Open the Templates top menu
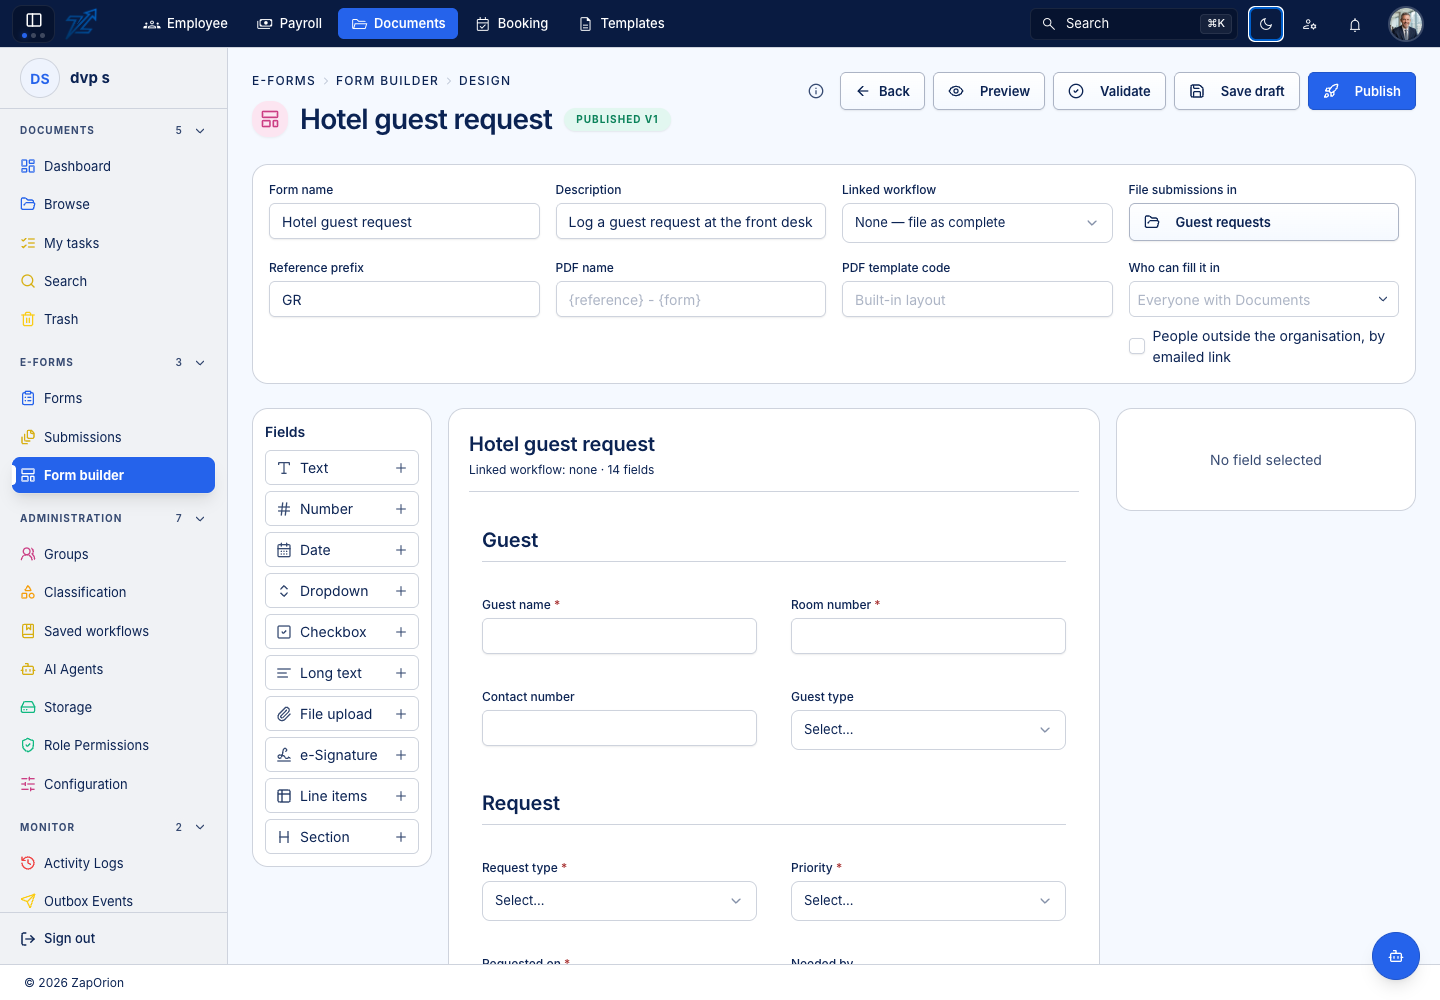This screenshot has height=1000, width=1440. [622, 23]
